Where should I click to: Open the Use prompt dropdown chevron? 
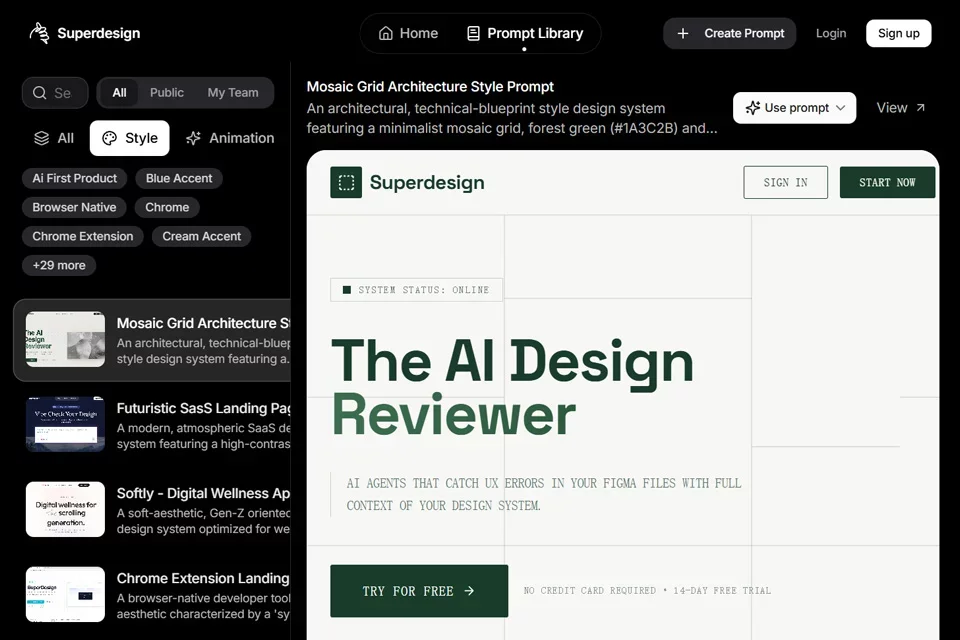coord(841,108)
